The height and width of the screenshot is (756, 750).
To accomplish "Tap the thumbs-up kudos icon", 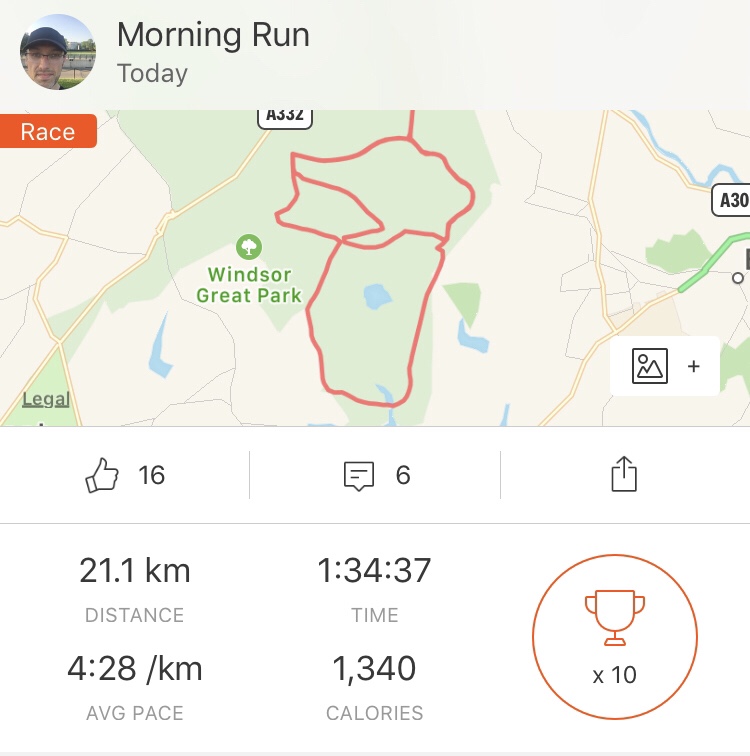I will click(x=103, y=475).
